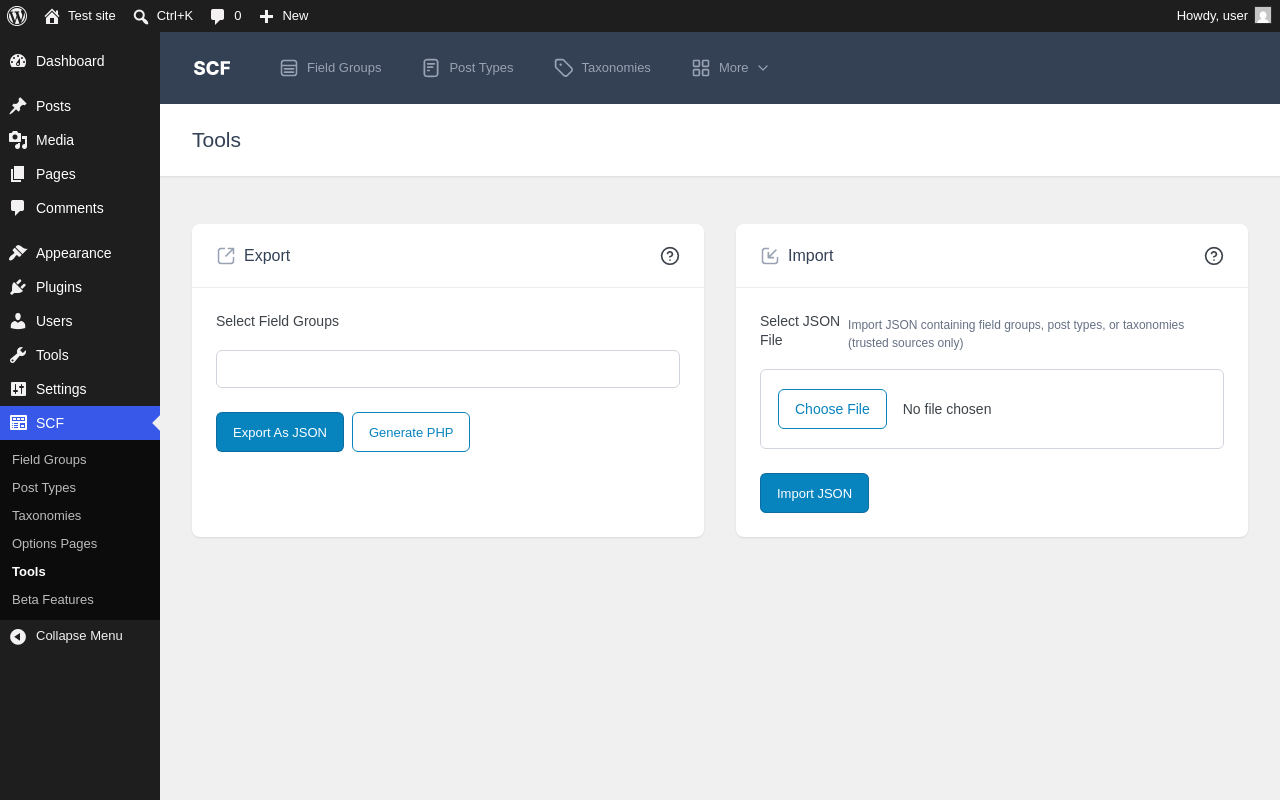The height and width of the screenshot is (800, 1280).
Task: Open the Appearance menu item
Action: 80,253
